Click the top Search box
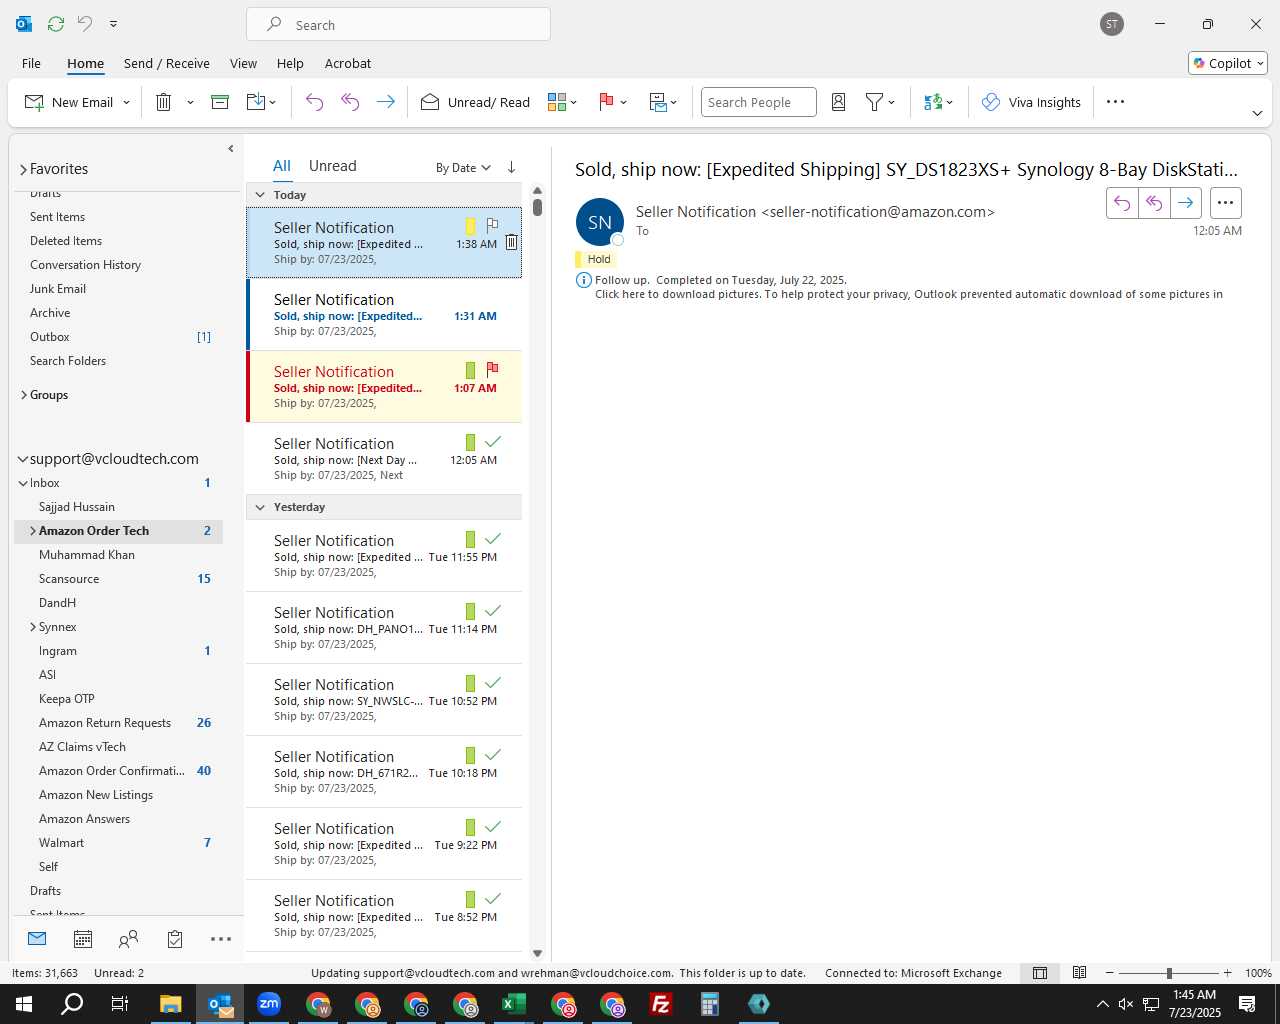Image resolution: width=1280 pixels, height=1024 pixels. tap(398, 24)
